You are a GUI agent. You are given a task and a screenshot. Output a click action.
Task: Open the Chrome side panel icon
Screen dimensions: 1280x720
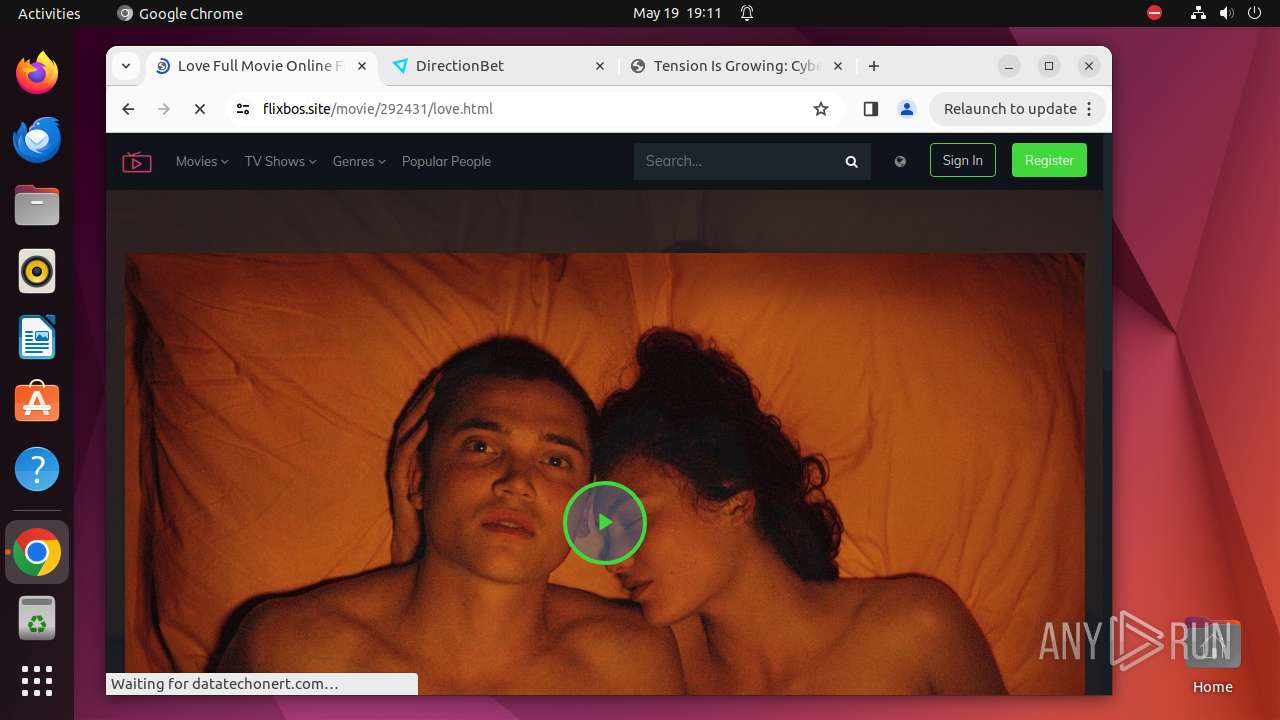870,109
